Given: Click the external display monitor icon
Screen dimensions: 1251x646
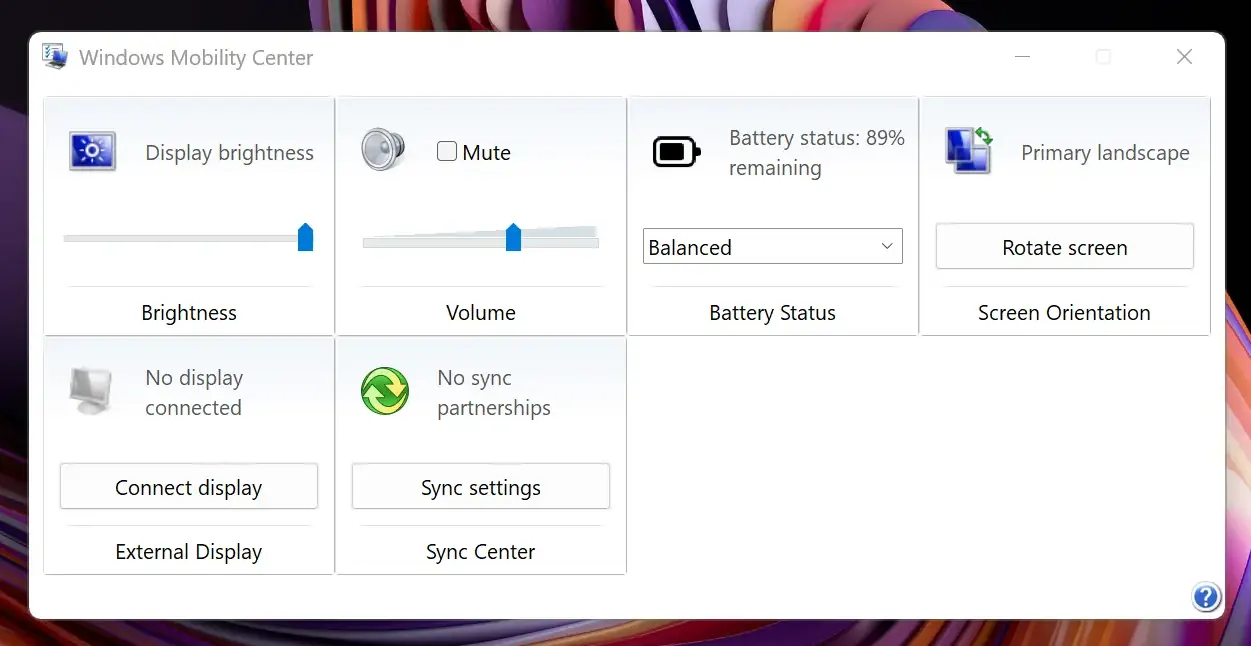Looking at the screenshot, I should tap(92, 390).
